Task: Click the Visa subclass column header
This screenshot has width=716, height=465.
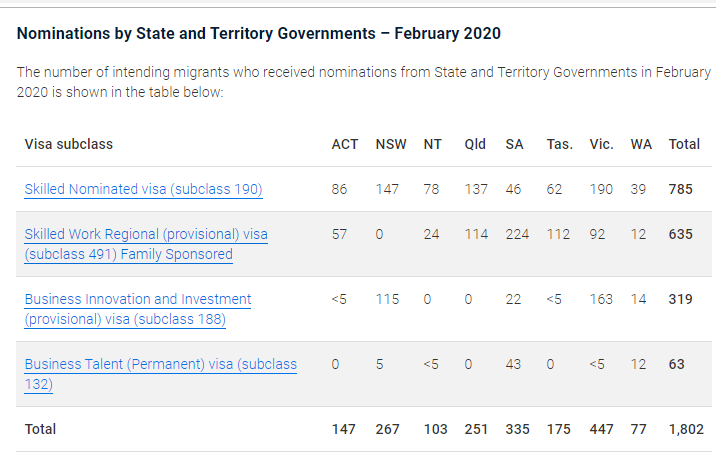Action: (68, 144)
